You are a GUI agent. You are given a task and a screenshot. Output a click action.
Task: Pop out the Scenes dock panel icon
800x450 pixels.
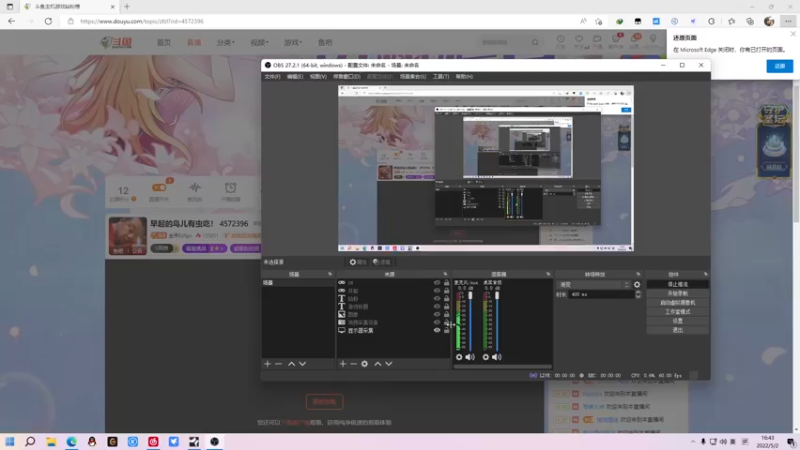330,274
